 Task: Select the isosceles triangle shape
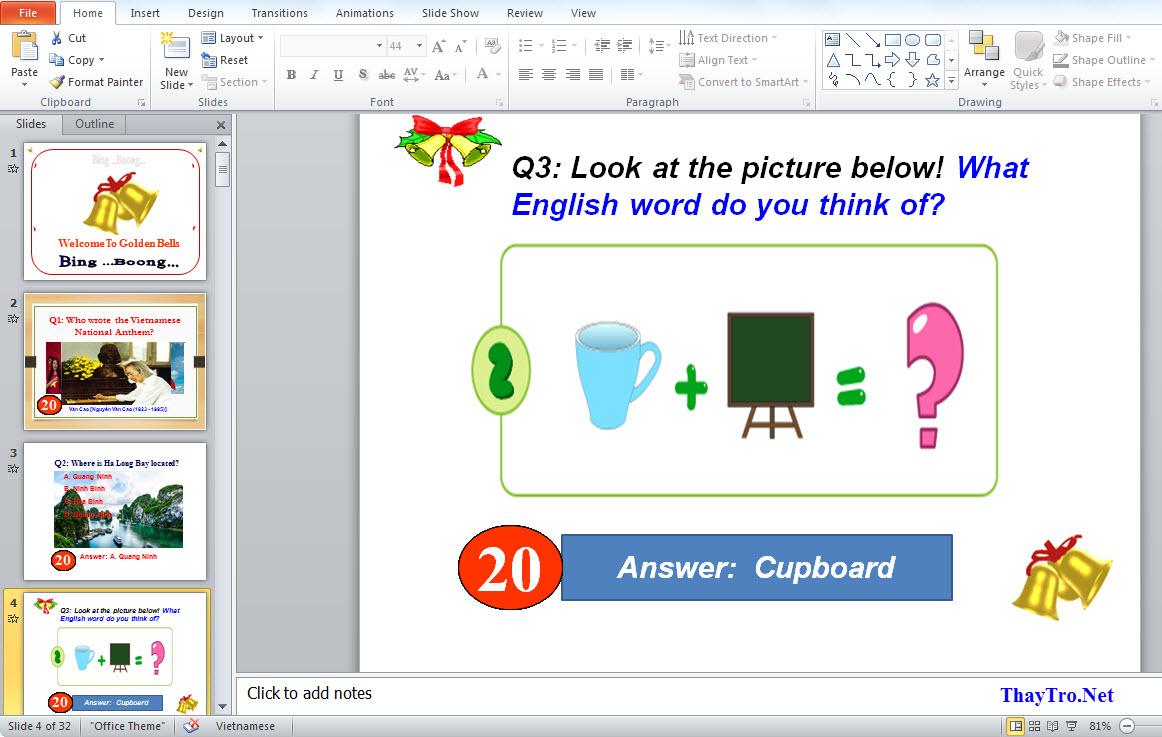pos(832,60)
